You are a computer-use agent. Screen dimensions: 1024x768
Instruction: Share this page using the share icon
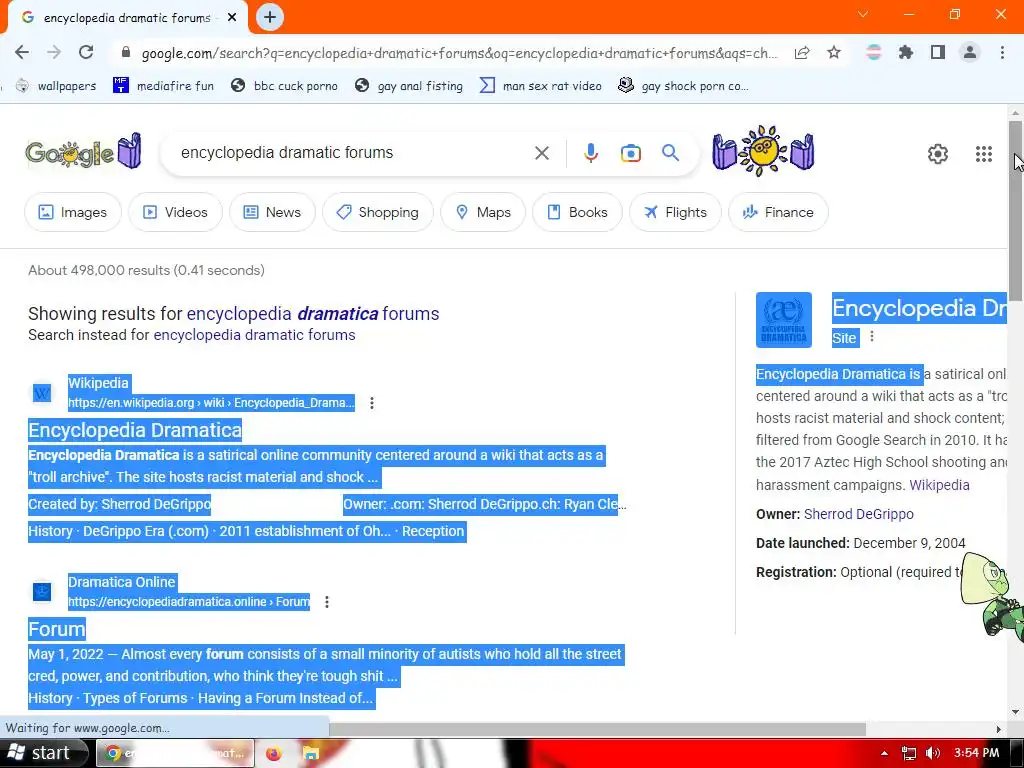pos(802,53)
